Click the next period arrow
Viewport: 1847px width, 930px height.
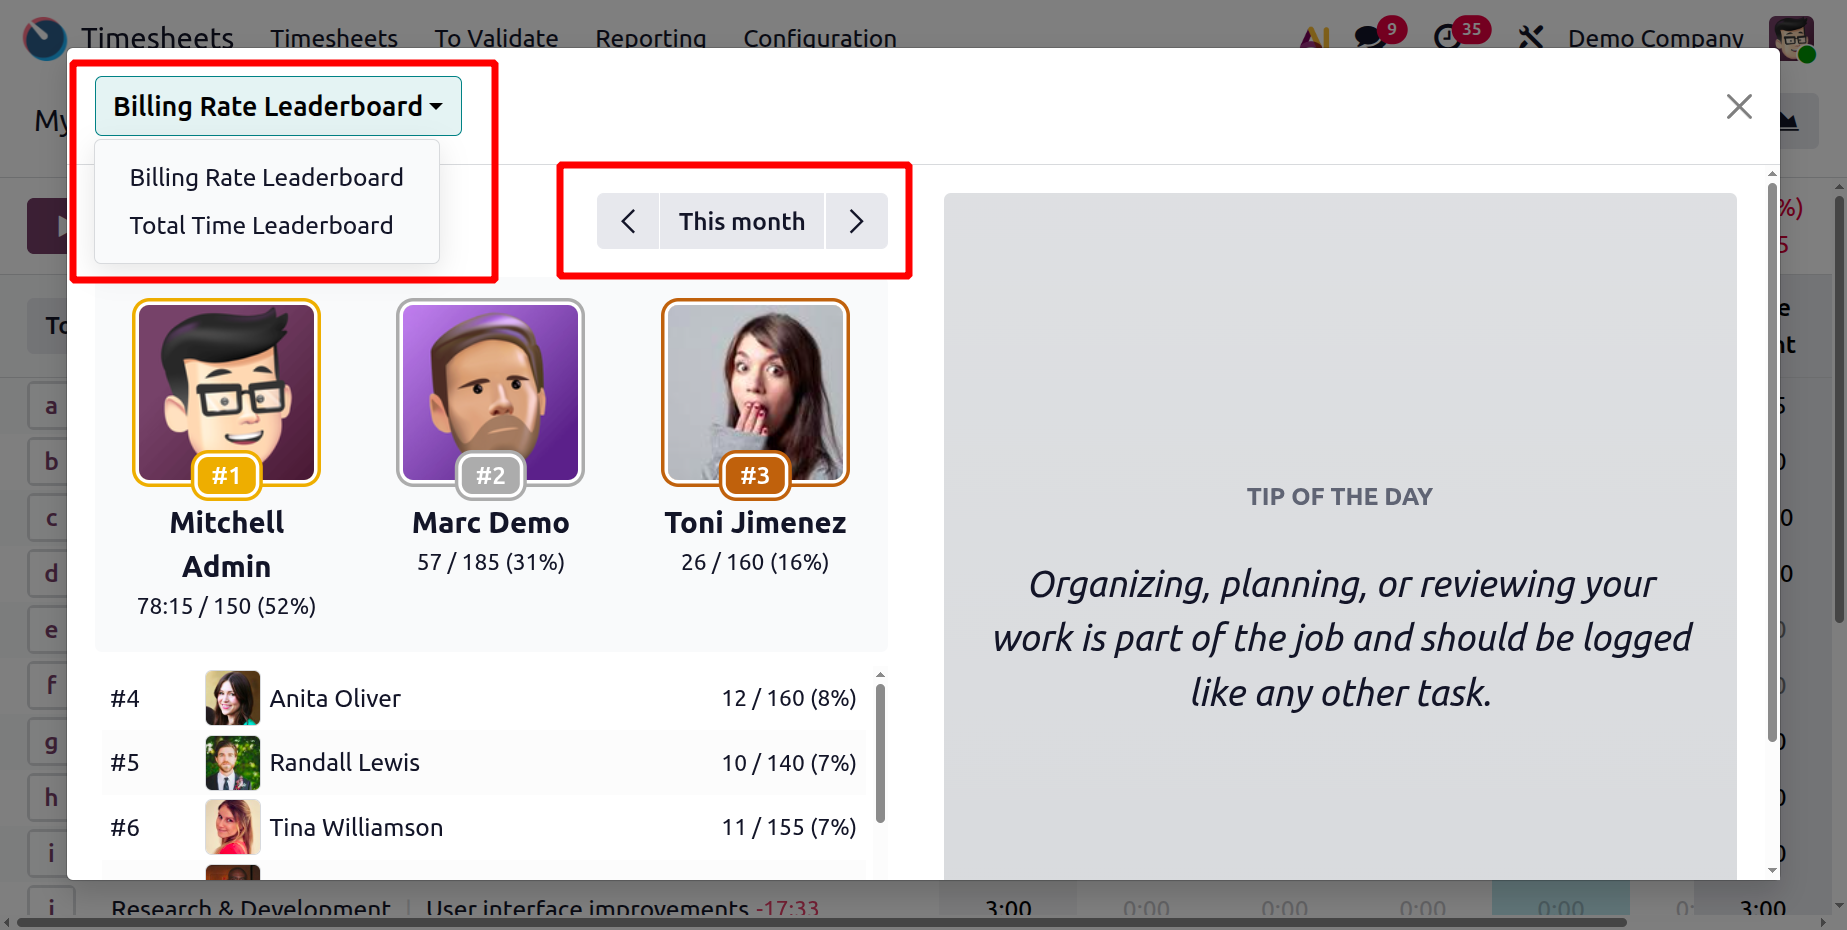pos(856,221)
